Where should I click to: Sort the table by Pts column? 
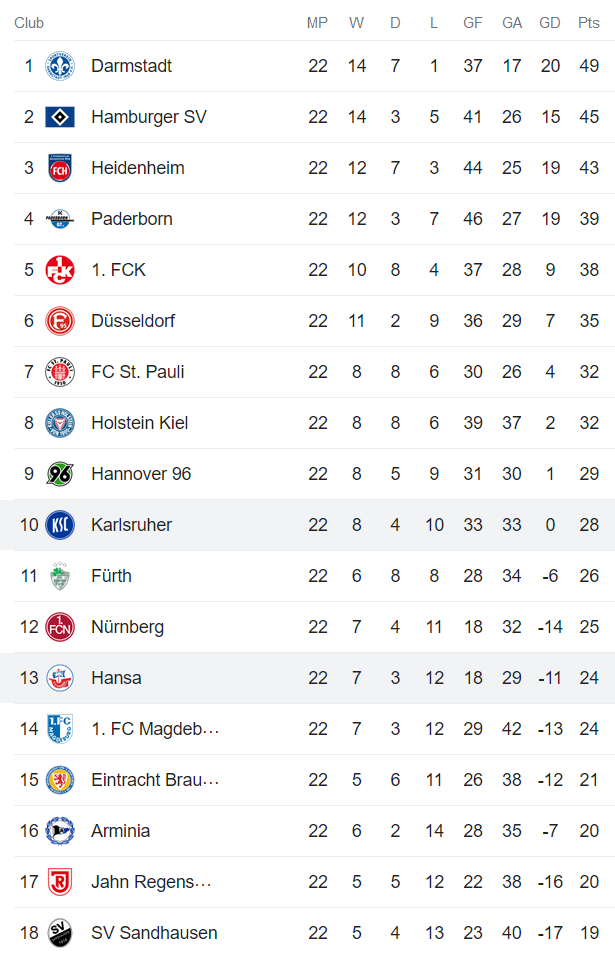point(587,22)
